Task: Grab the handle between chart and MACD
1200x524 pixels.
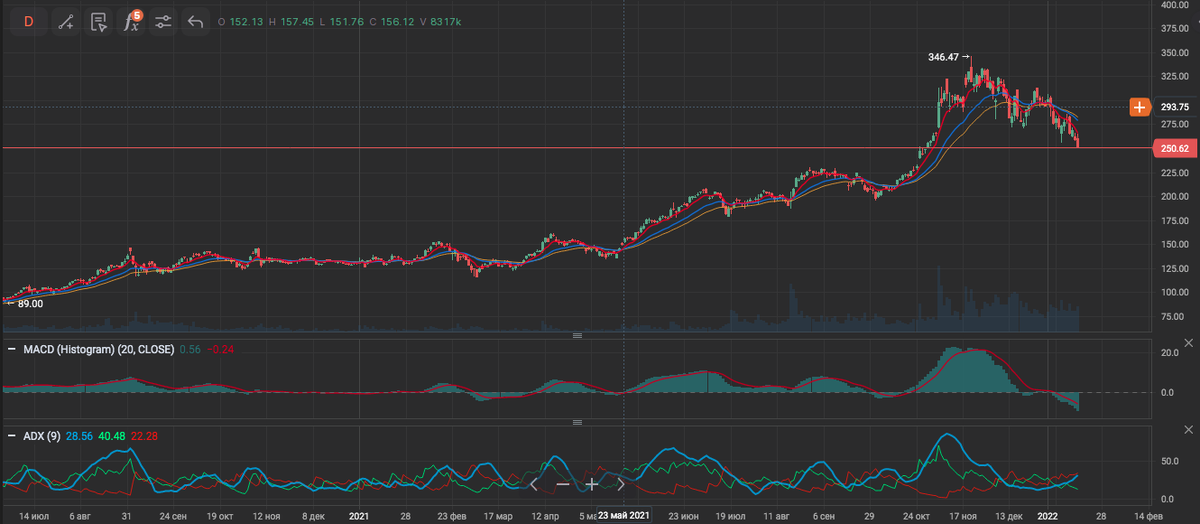Action: (x=576, y=336)
